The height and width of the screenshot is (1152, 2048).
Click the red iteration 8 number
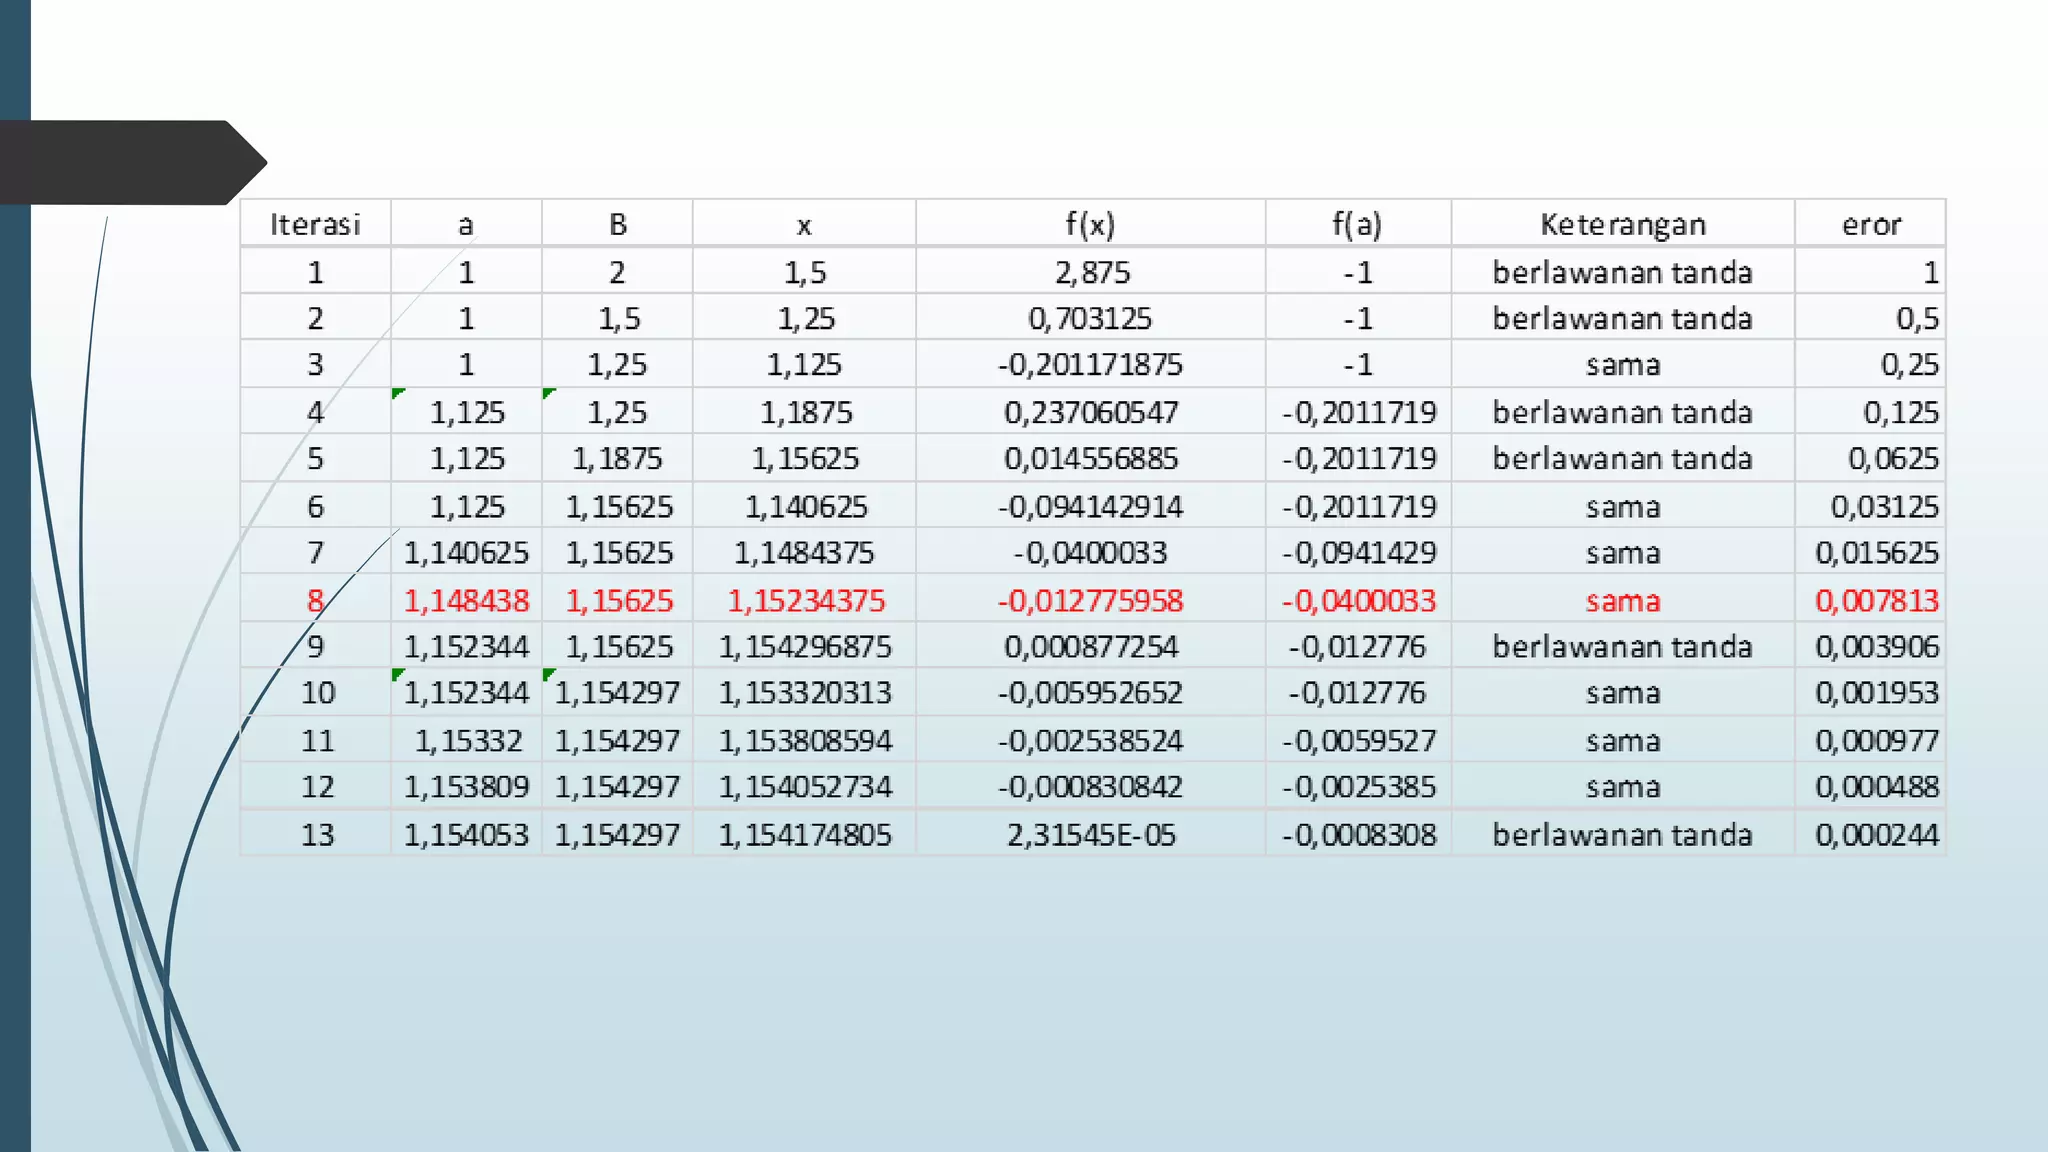[x=315, y=600]
